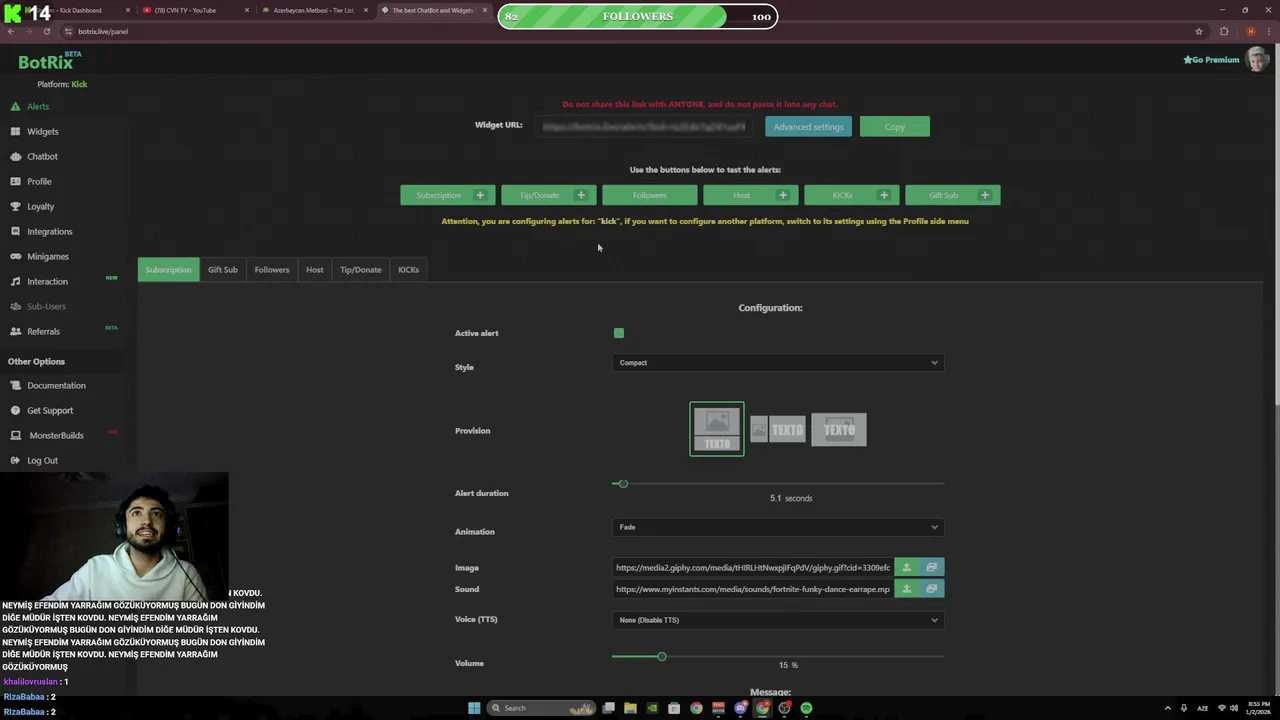Click the BotRix logo
Screen dimensions: 1280x720
coord(48,61)
